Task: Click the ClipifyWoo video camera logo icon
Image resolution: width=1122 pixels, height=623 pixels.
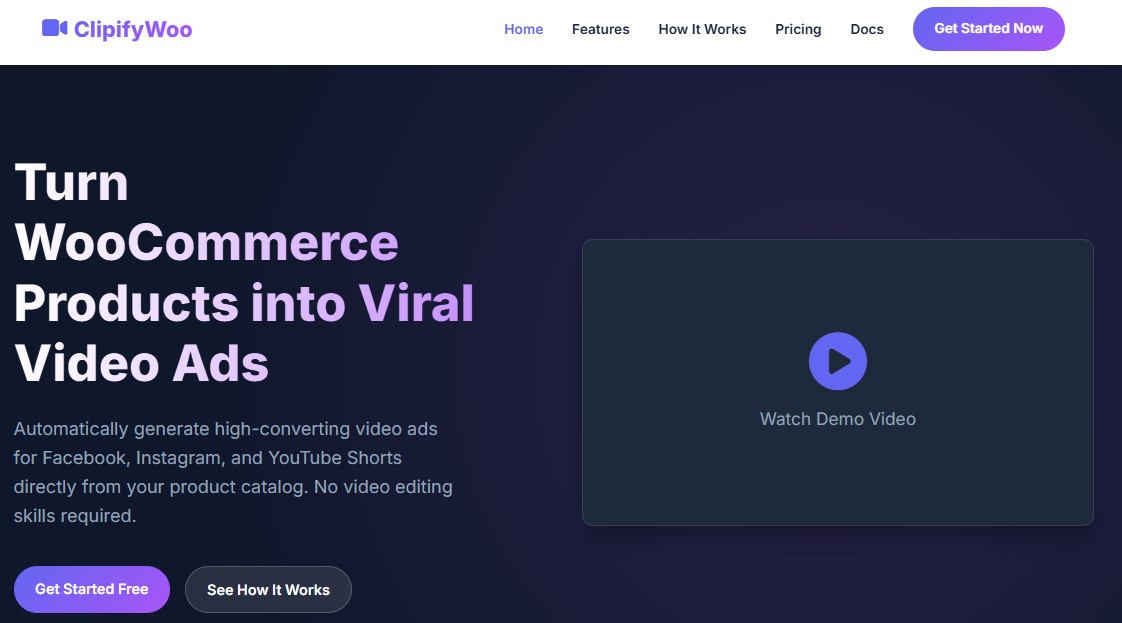Action: 54,28
